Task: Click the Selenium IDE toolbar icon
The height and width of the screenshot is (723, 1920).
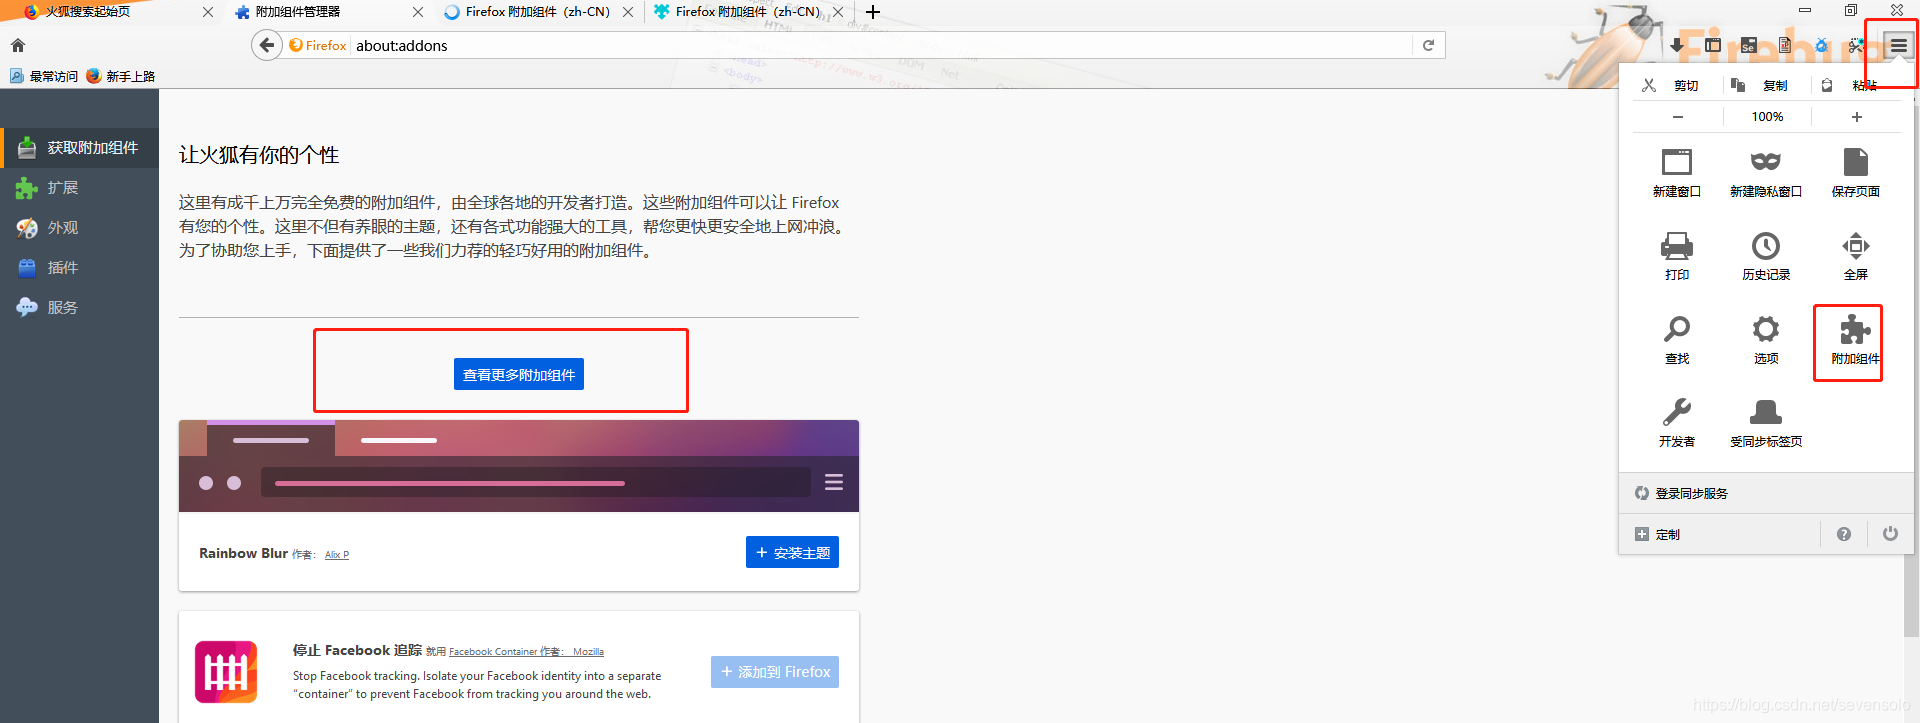Action: pyautogui.click(x=1749, y=45)
